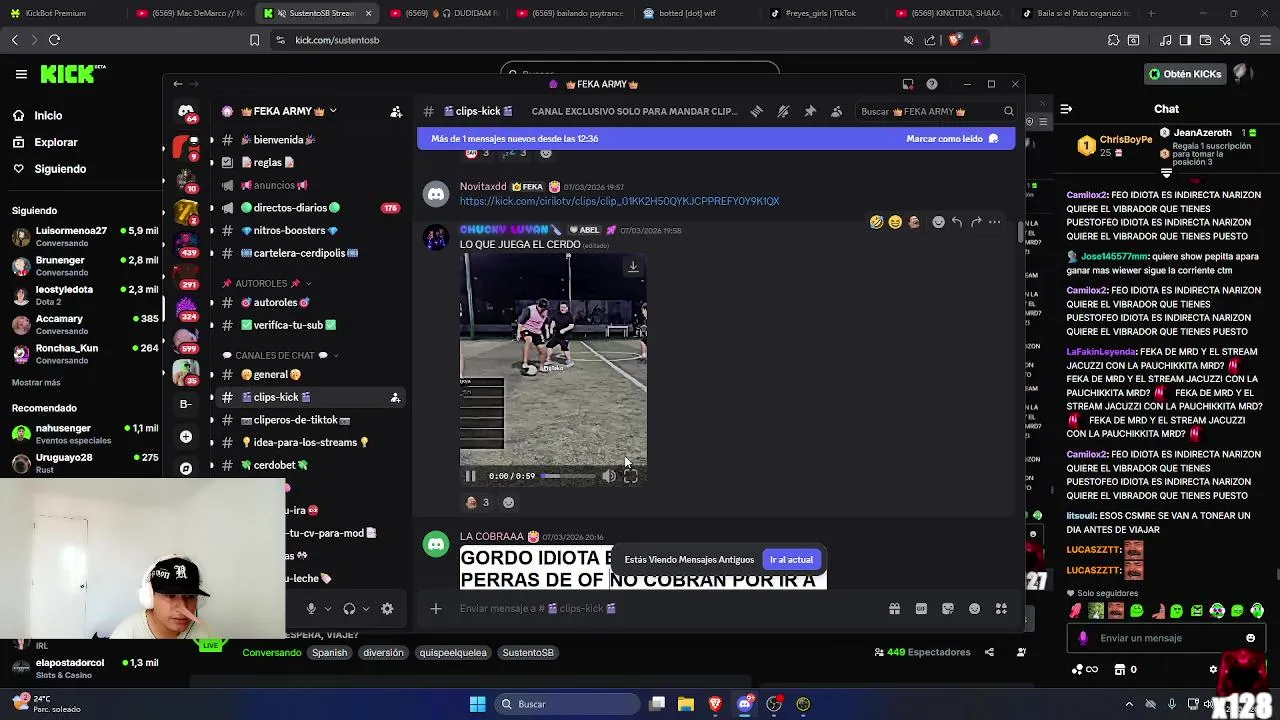Open pinned messages in clips-kick

[810, 111]
